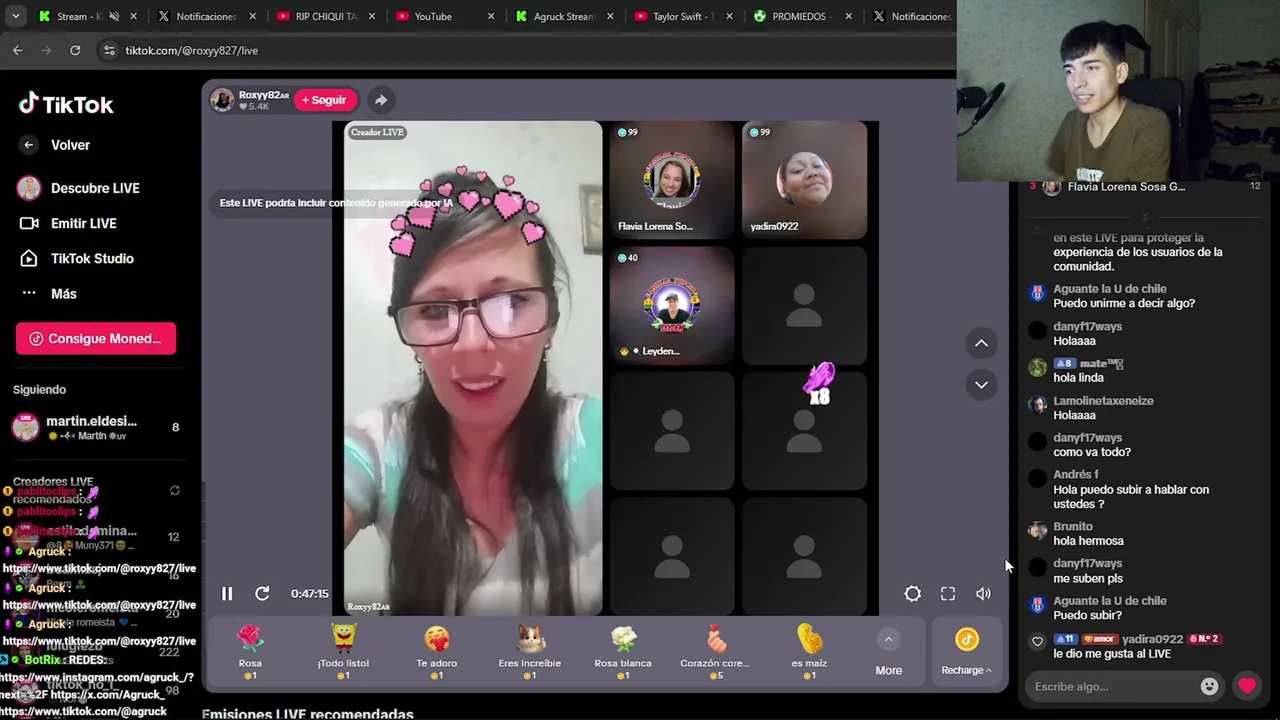Close the YouTube browser tab
This screenshot has width=1280, height=720.
(x=491, y=16)
